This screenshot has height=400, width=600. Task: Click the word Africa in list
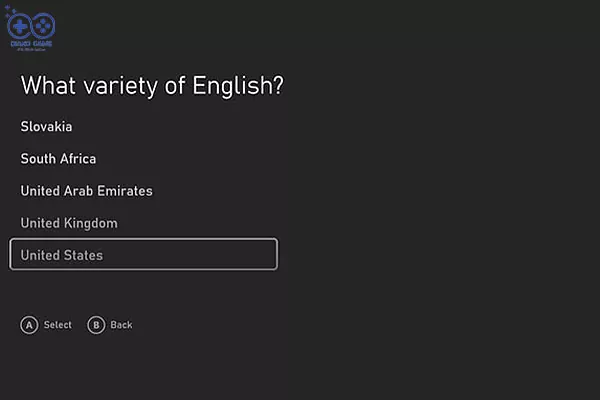78,159
